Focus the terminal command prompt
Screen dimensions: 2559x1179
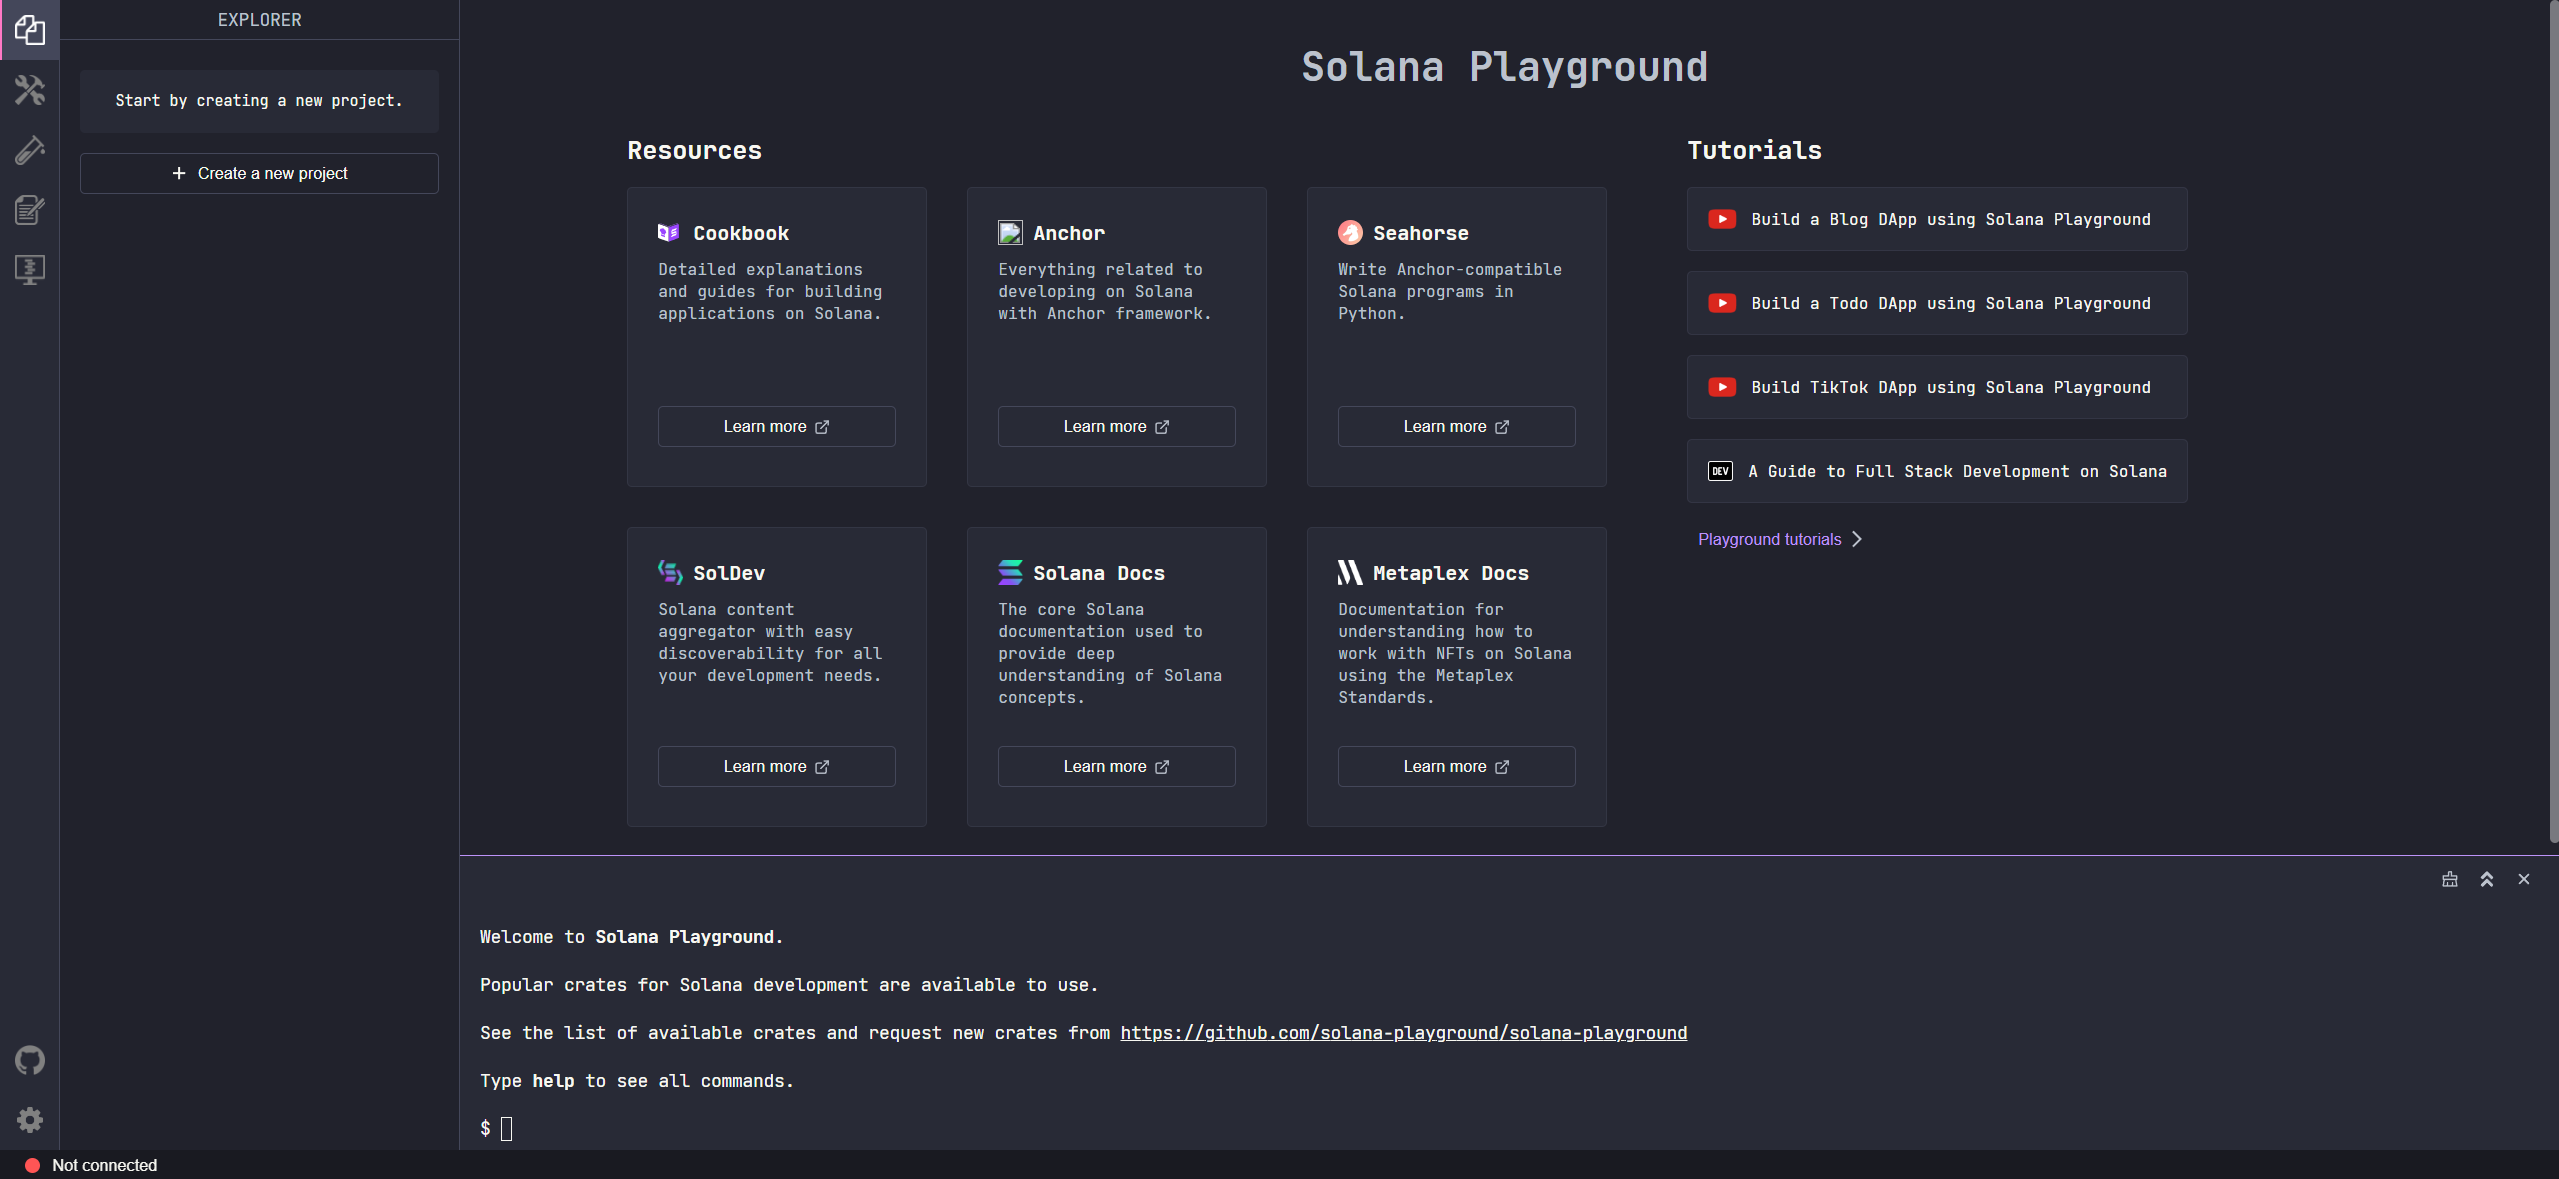506,1129
